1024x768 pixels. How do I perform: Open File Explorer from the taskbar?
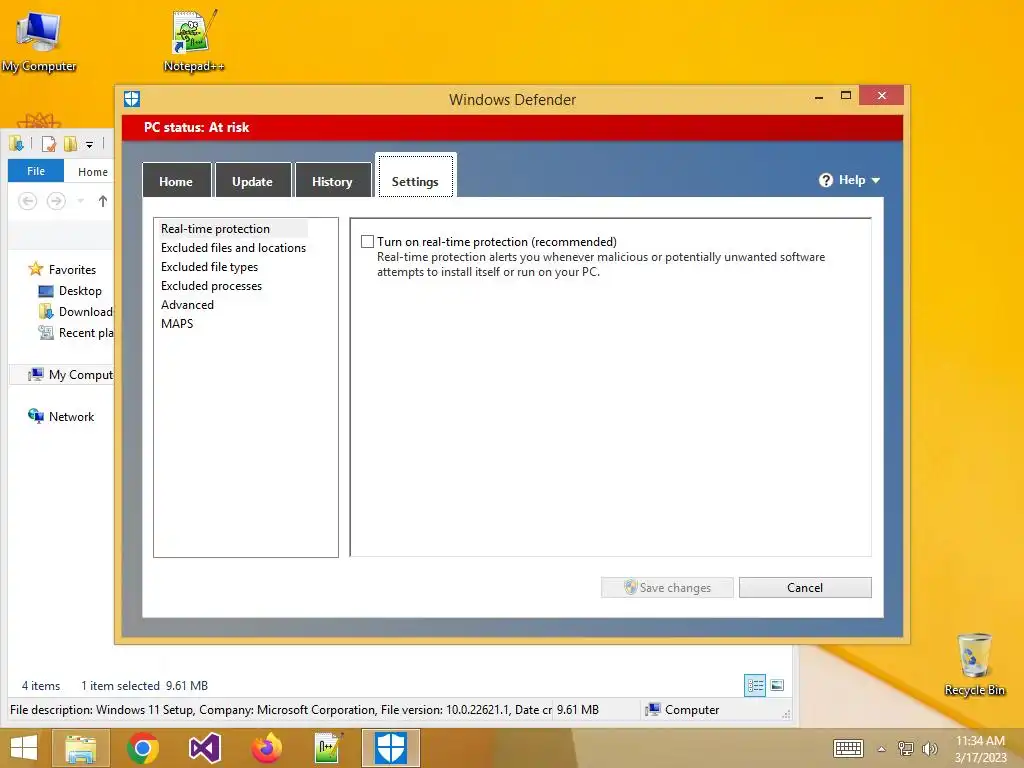pyautogui.click(x=81, y=748)
